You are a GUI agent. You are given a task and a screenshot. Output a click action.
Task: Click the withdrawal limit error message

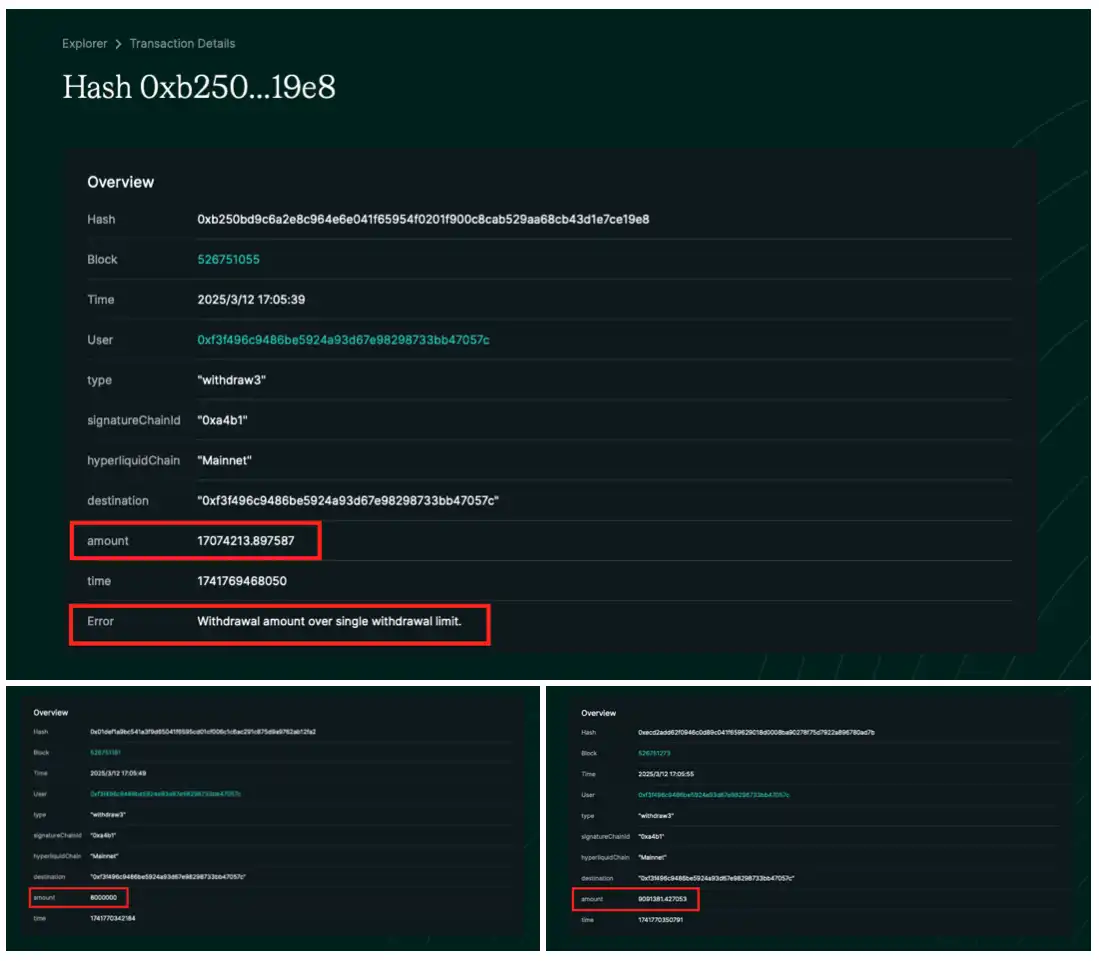pyautogui.click(x=343, y=621)
